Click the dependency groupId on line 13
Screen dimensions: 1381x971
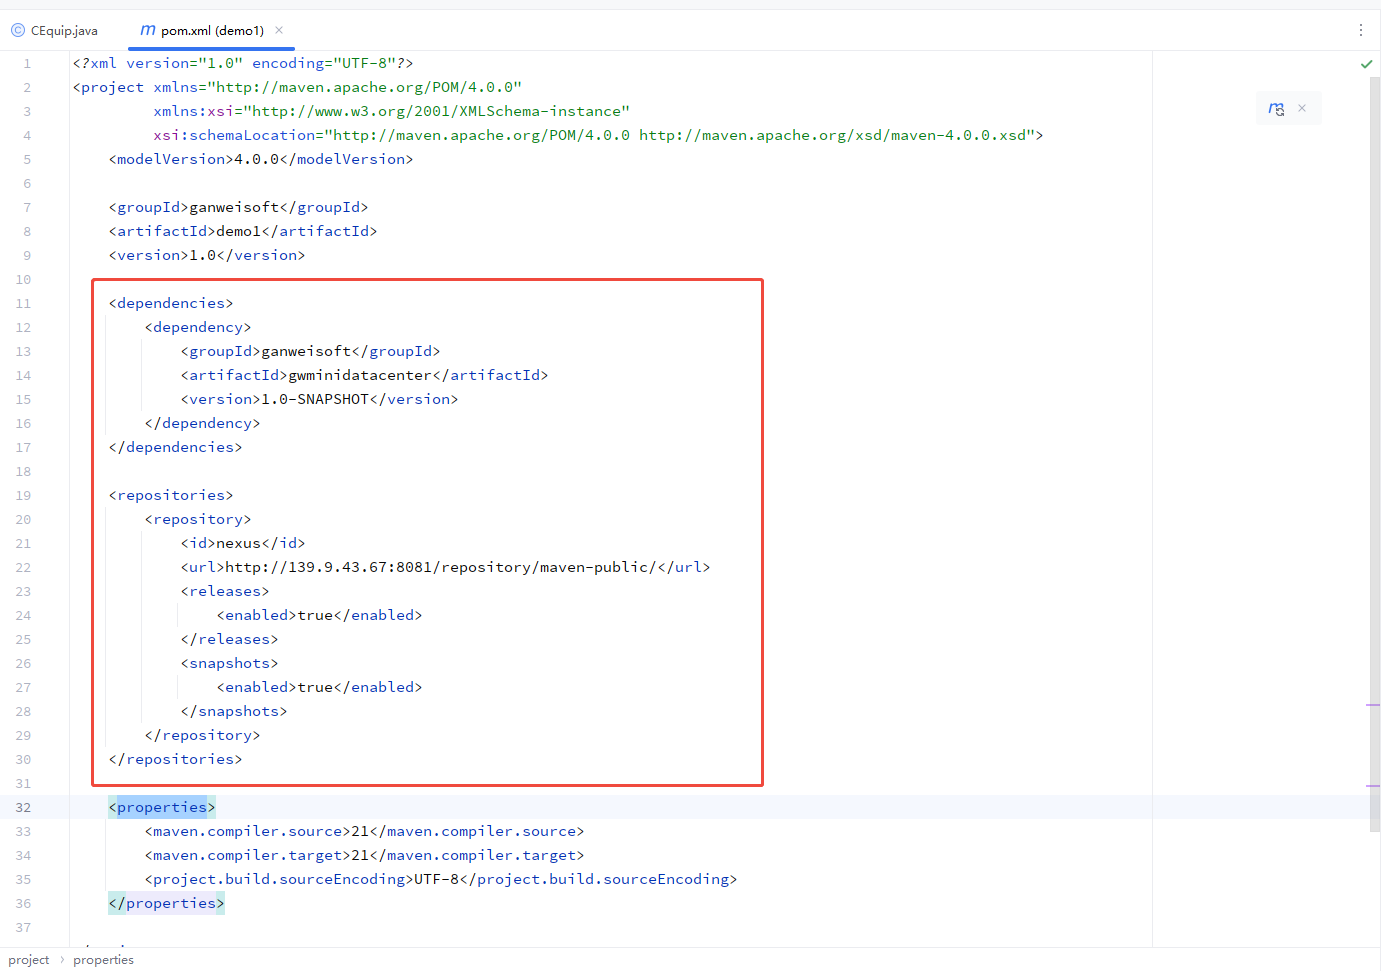point(310,351)
